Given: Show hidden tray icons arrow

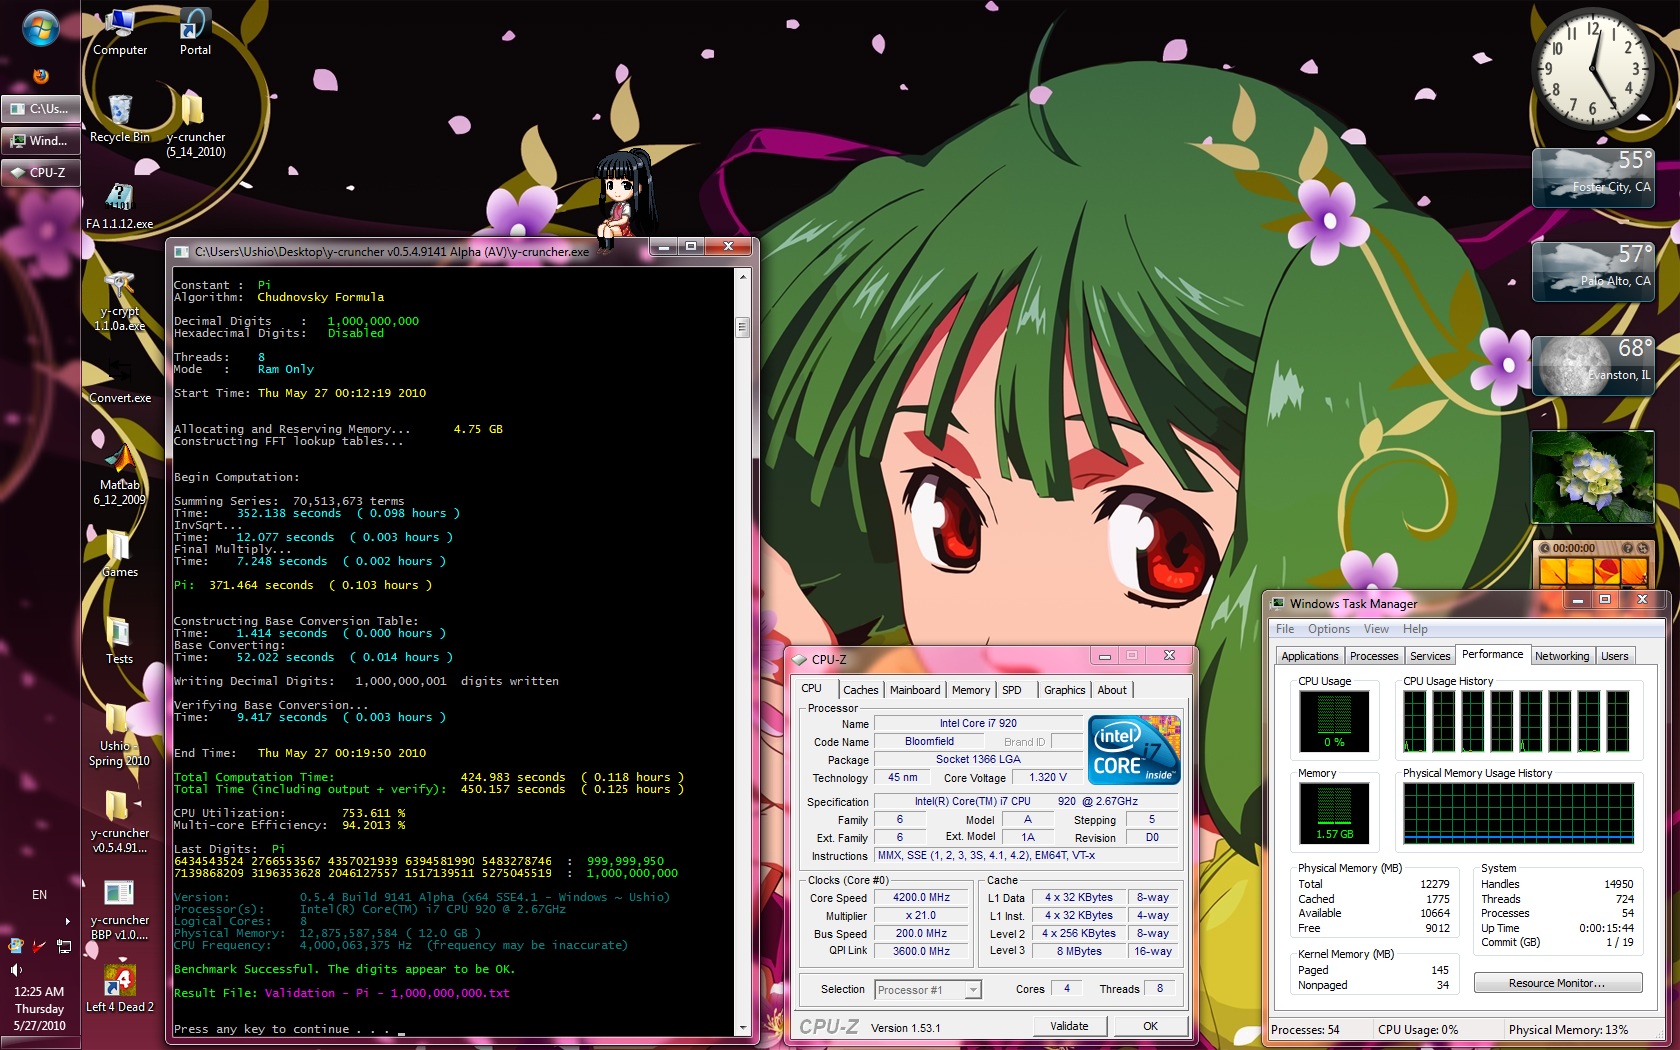Looking at the screenshot, I should [x=68, y=921].
